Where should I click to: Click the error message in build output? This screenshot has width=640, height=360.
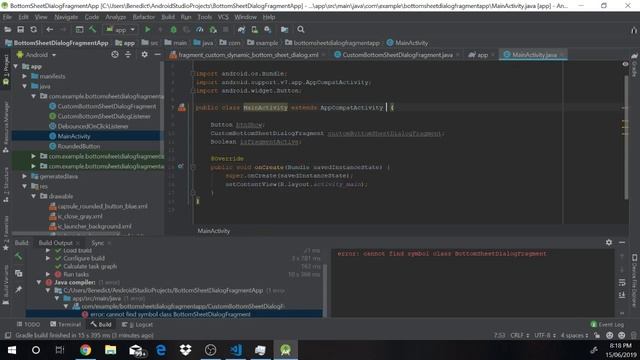tap(442, 253)
